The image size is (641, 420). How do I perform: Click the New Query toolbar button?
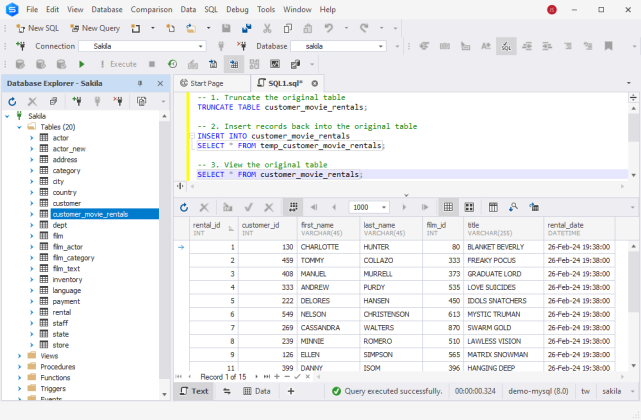tap(94, 28)
